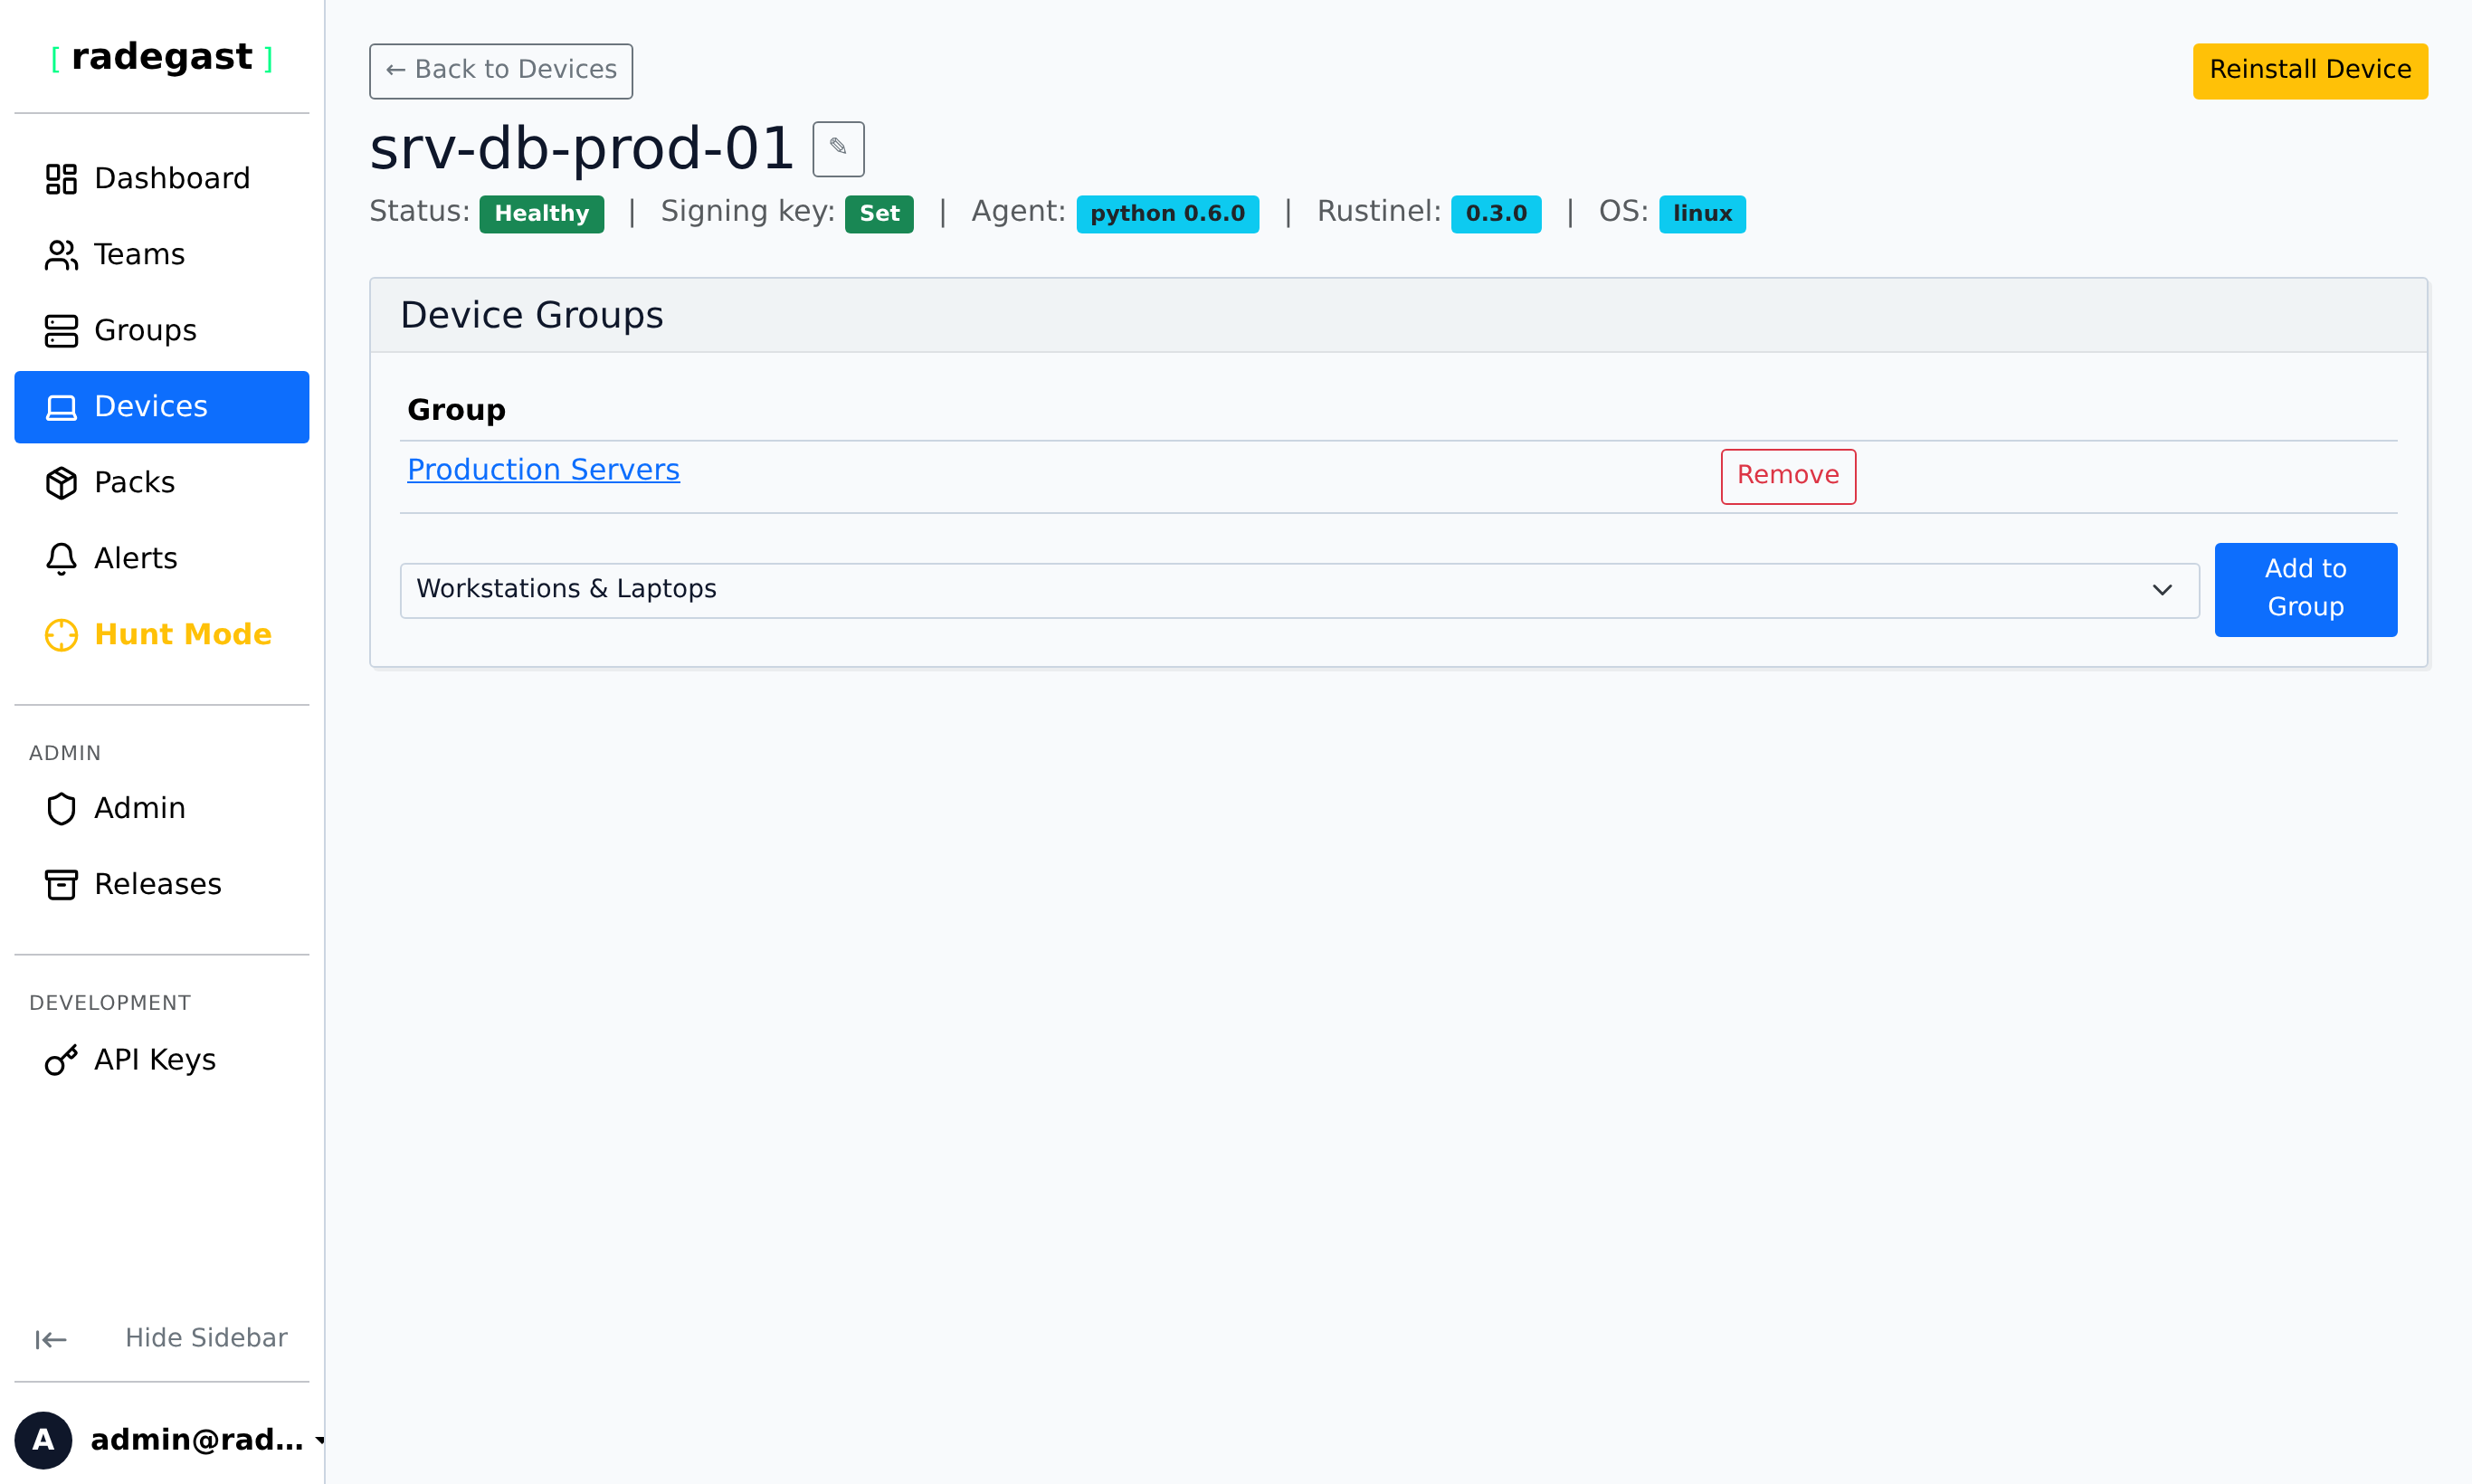
Task: Click the radegast logo
Action: (x=162, y=57)
